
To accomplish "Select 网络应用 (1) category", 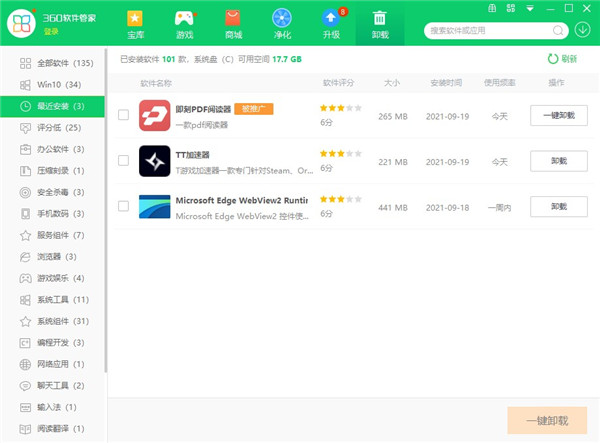I will [x=52, y=364].
